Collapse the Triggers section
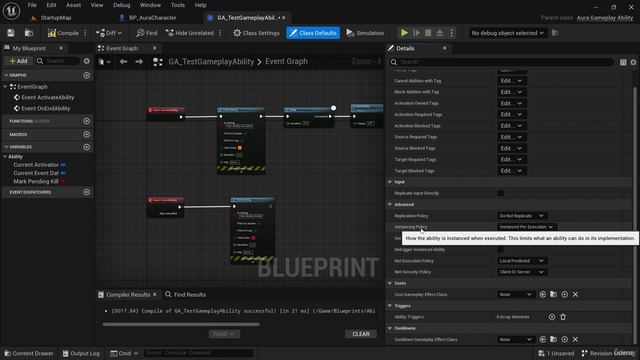This screenshot has height=360, width=640. pyautogui.click(x=389, y=305)
